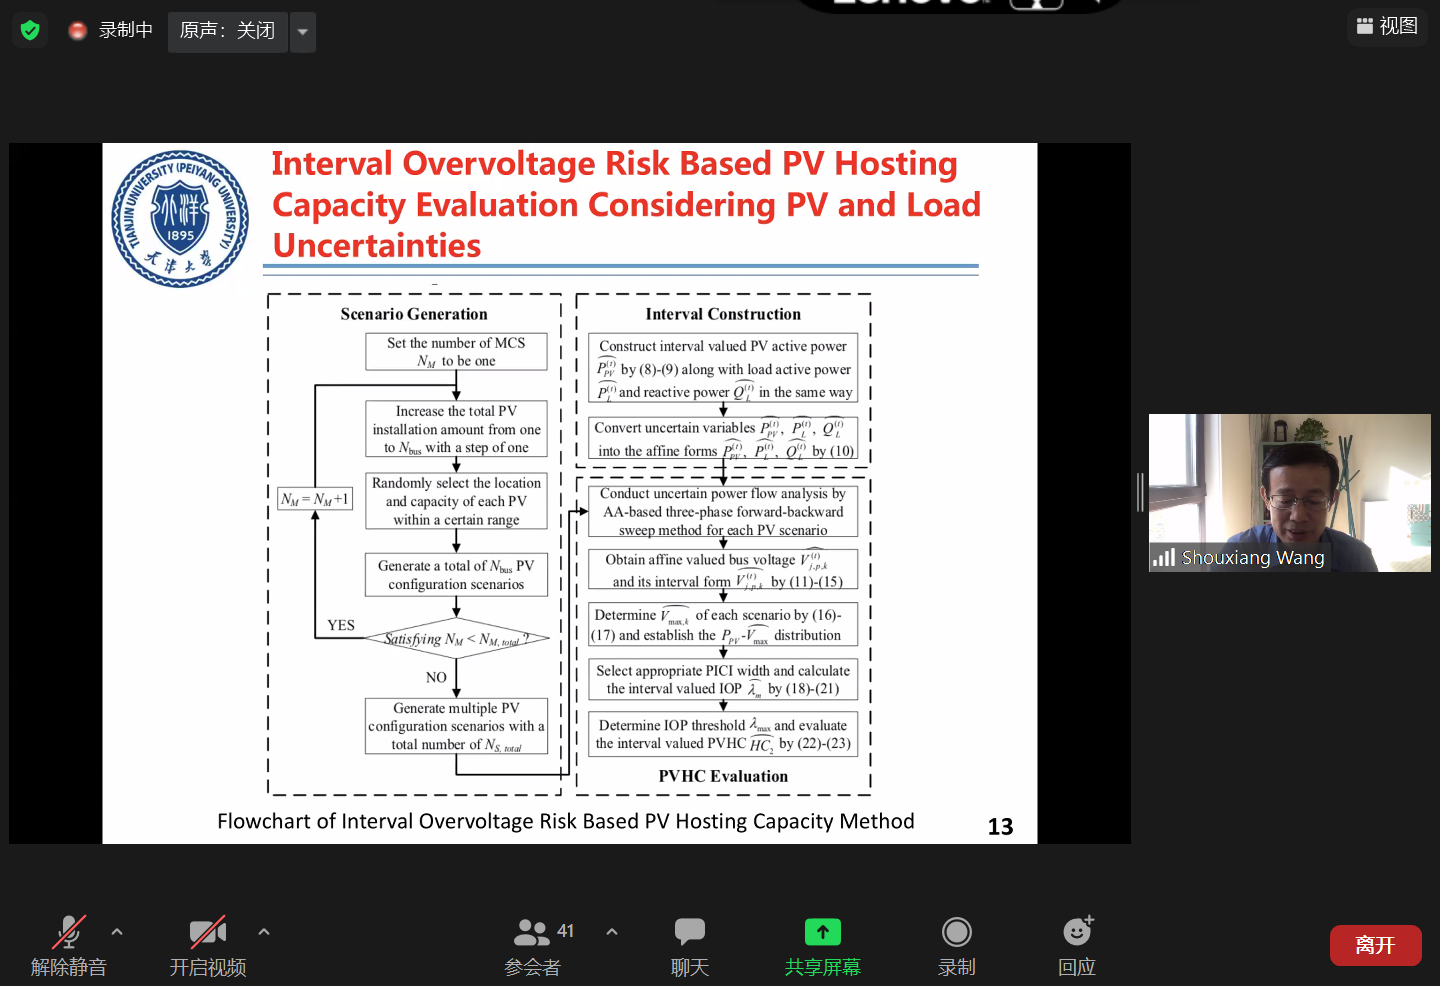Open the 视图 view layout menu

1387,26
